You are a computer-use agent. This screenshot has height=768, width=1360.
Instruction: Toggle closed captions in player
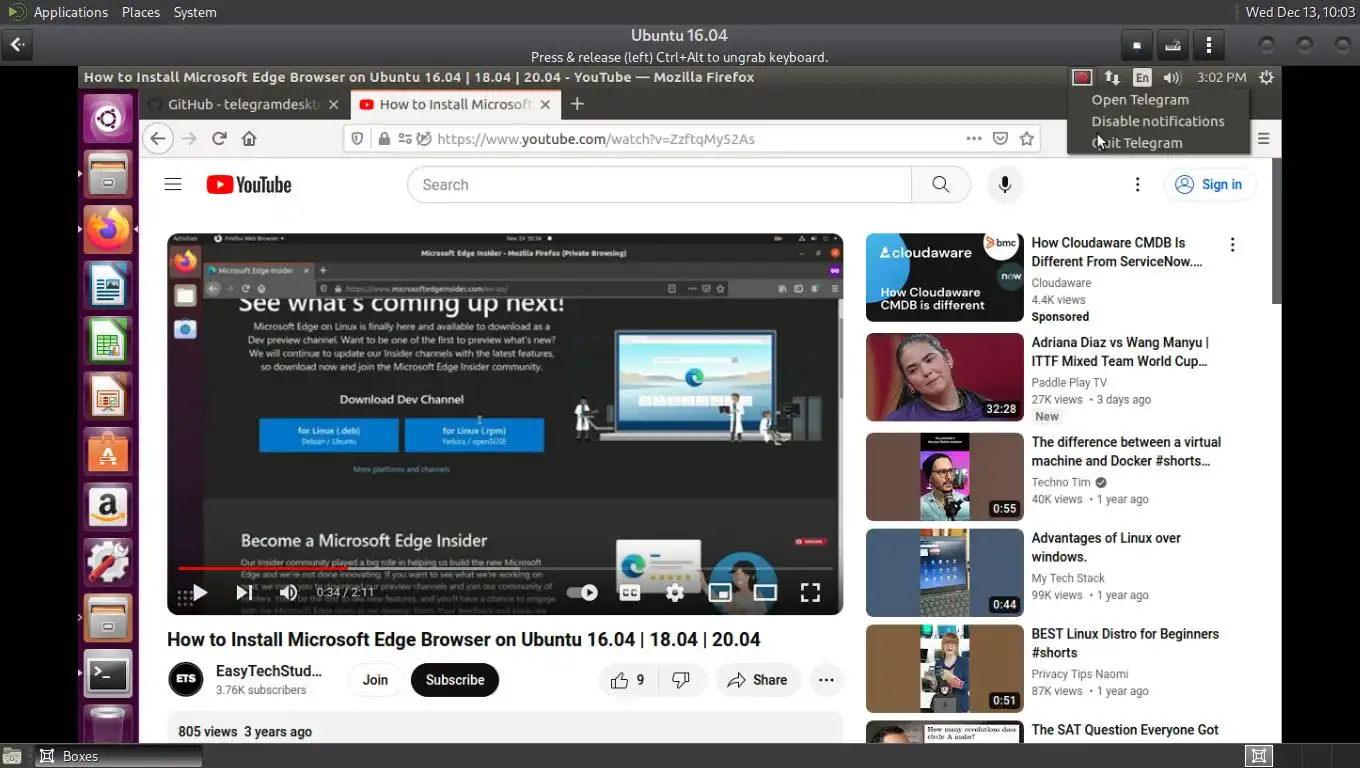629,593
